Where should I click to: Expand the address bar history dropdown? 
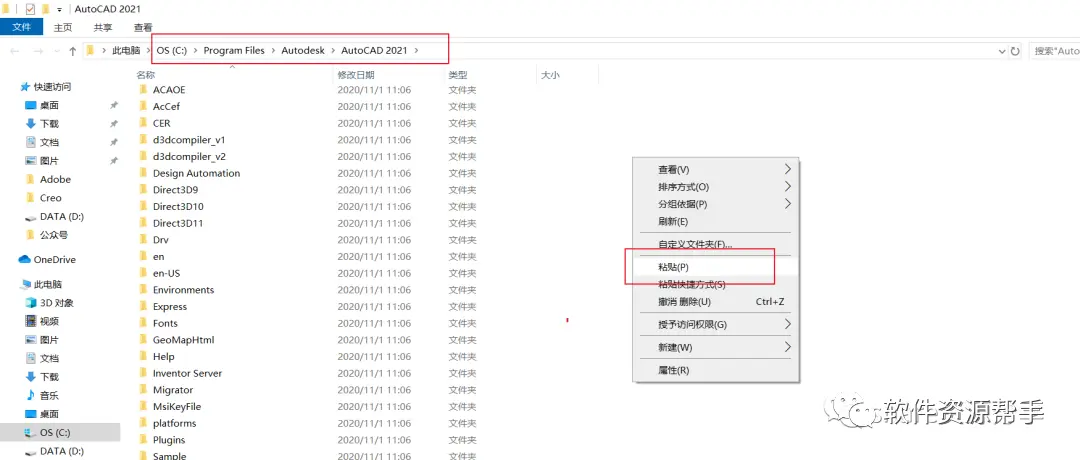tap(1001, 51)
